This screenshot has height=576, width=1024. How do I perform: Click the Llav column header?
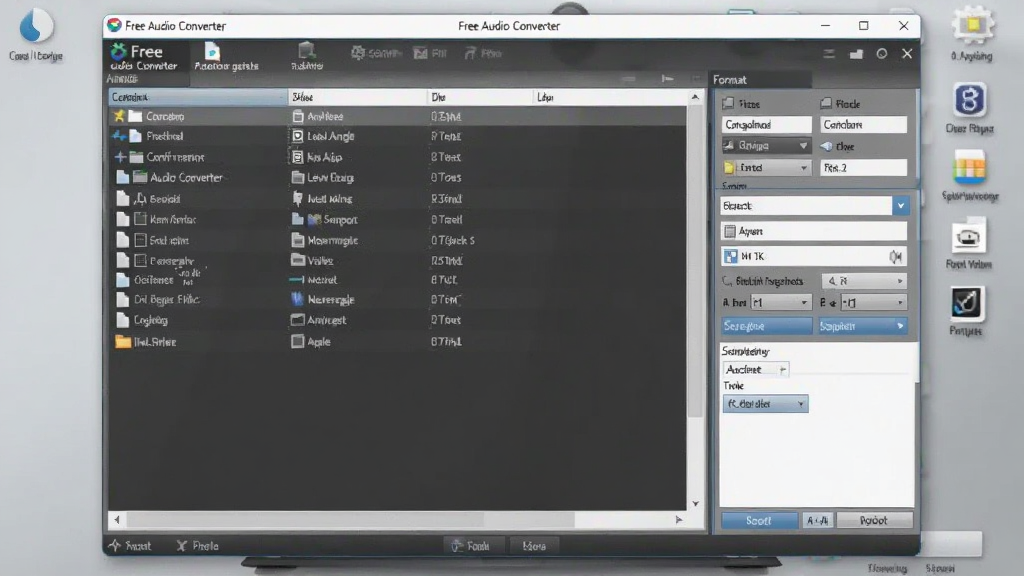click(611, 97)
